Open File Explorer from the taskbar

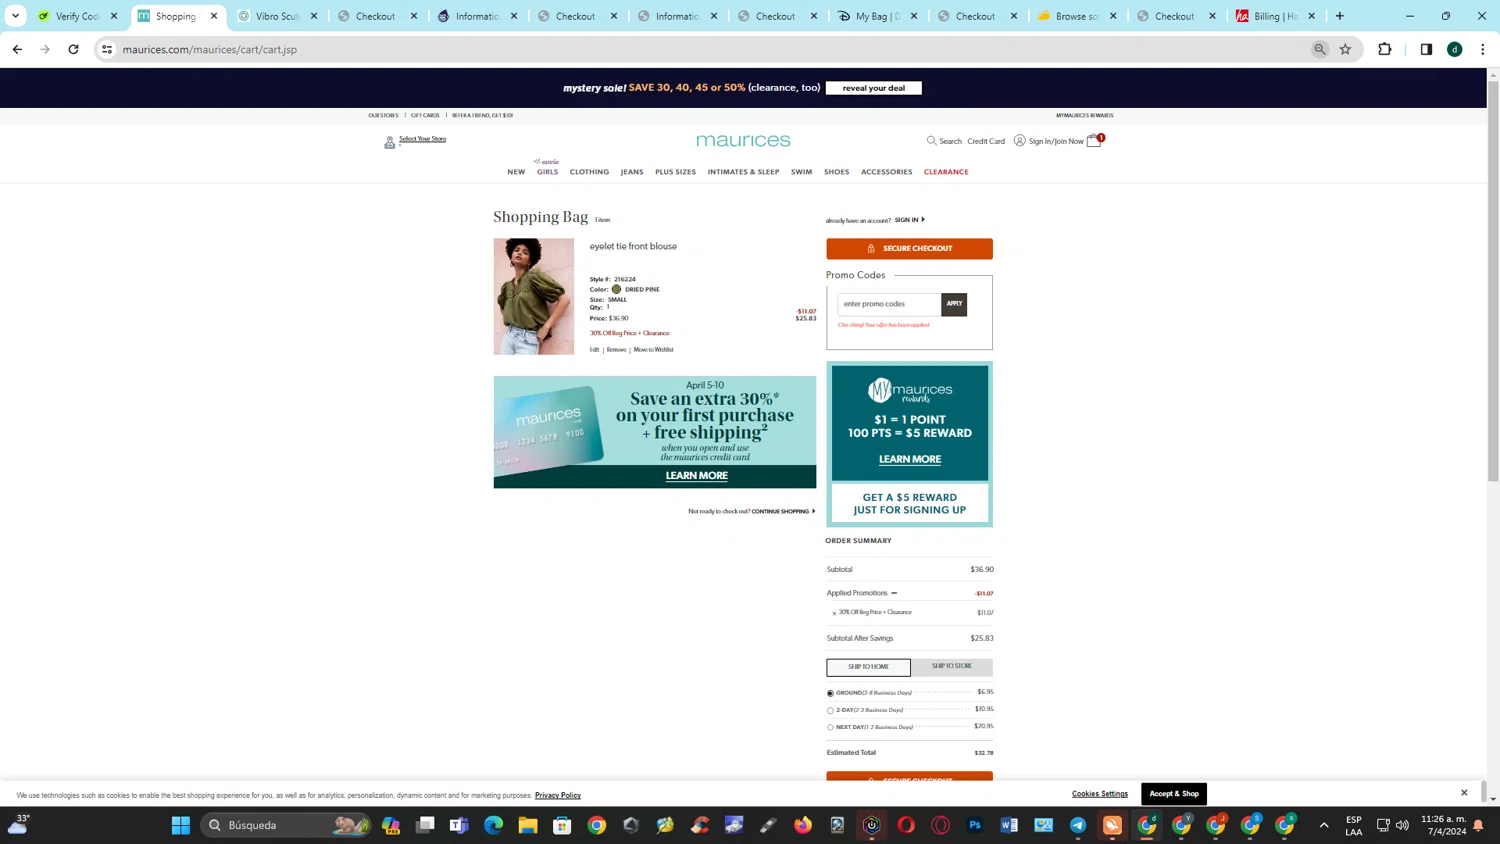point(528,825)
